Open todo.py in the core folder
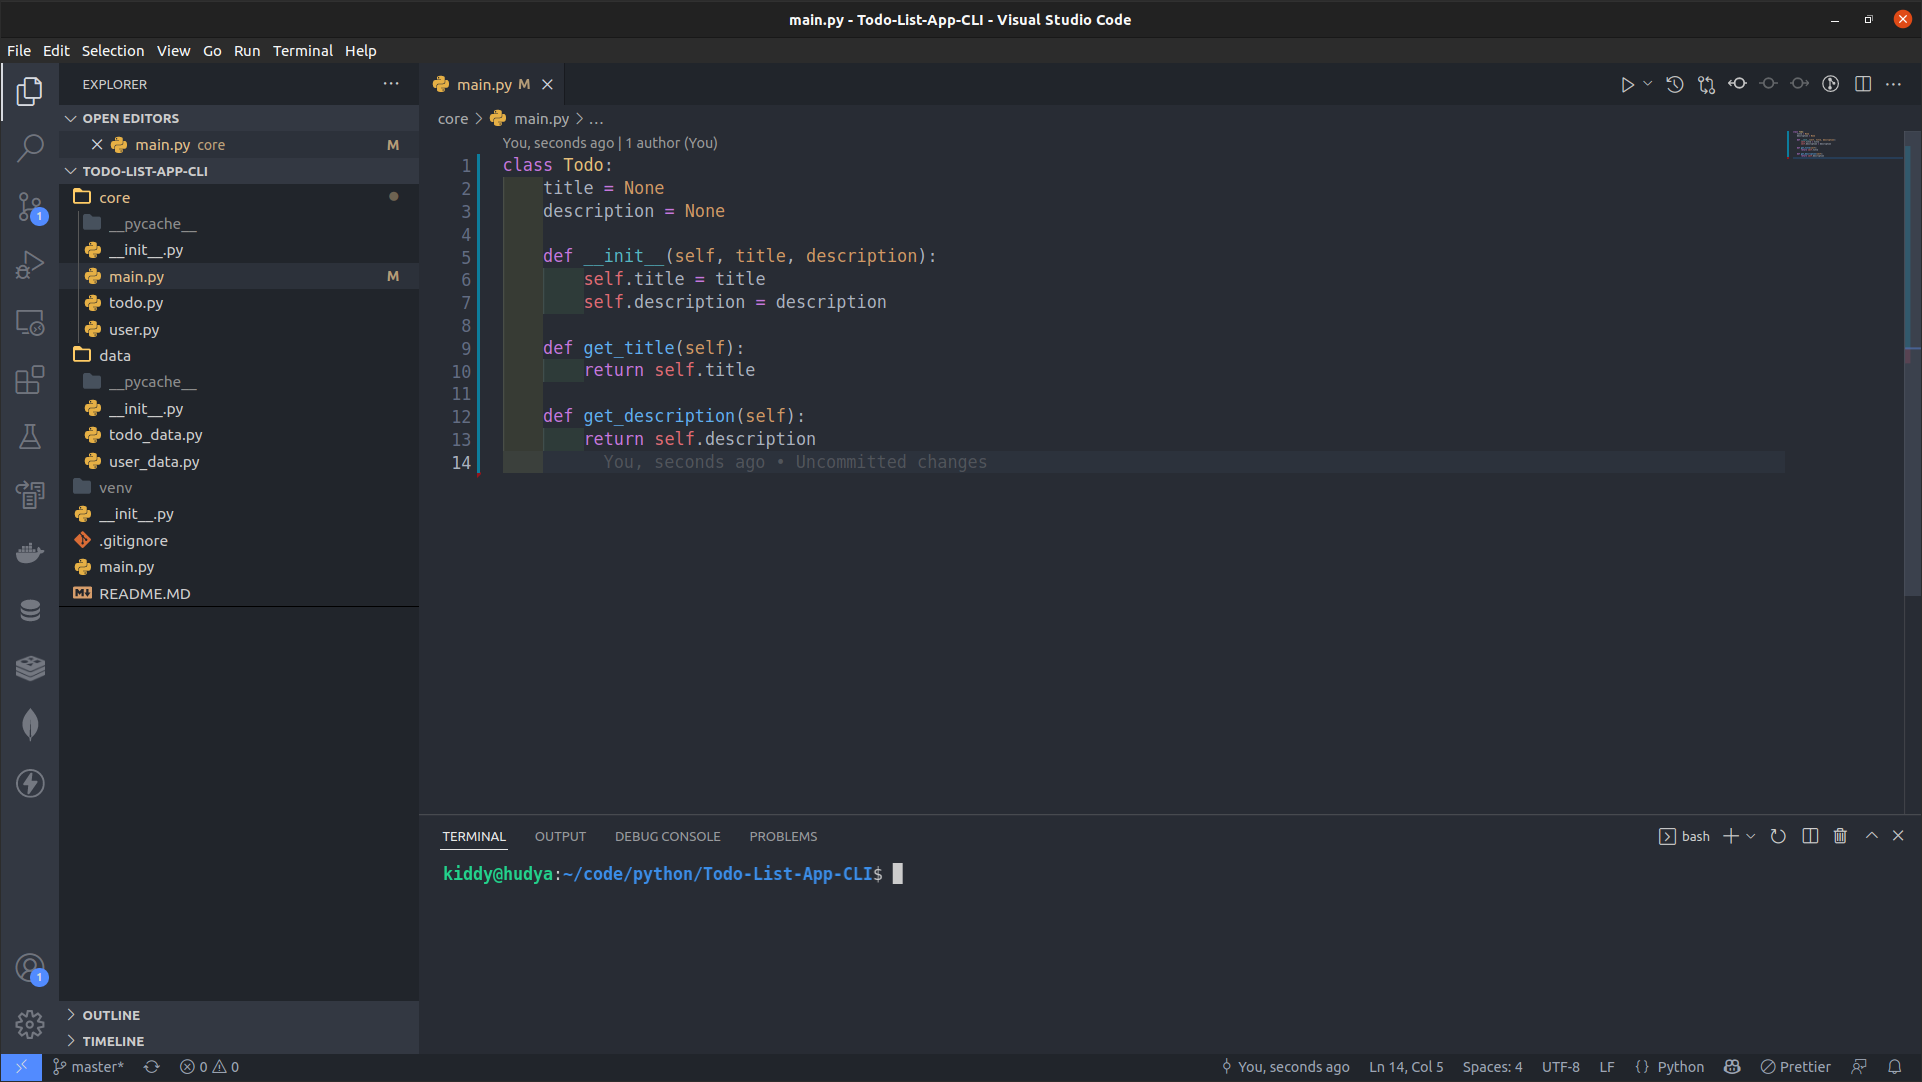1922x1082 pixels. click(136, 303)
